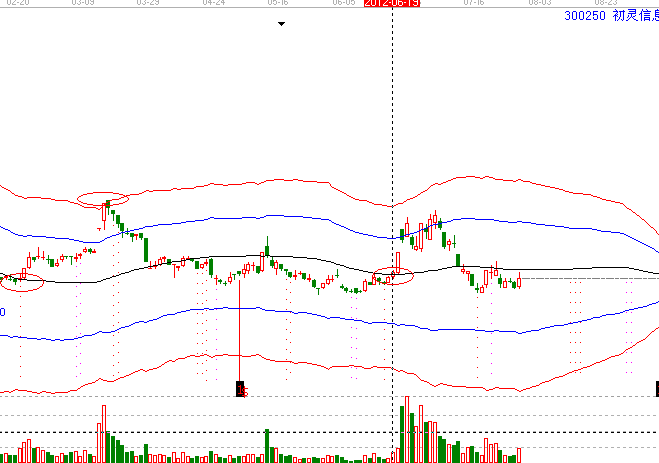This screenshot has height=463, width=659.
Task: Select the red ellipse at the far-left candles
Action: point(22,282)
